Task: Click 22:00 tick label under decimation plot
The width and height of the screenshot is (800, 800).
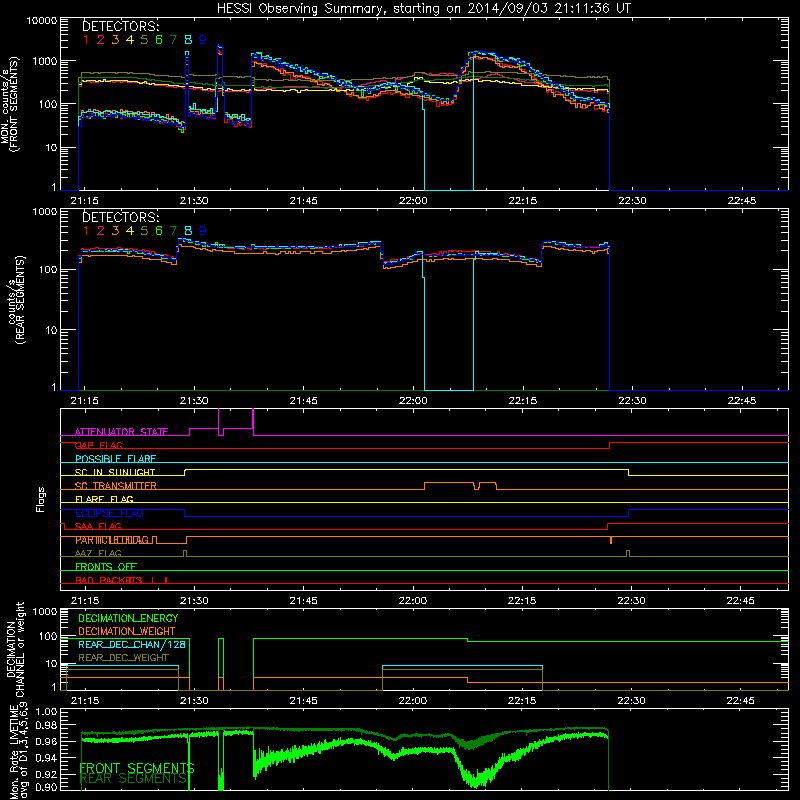Action: click(x=413, y=701)
